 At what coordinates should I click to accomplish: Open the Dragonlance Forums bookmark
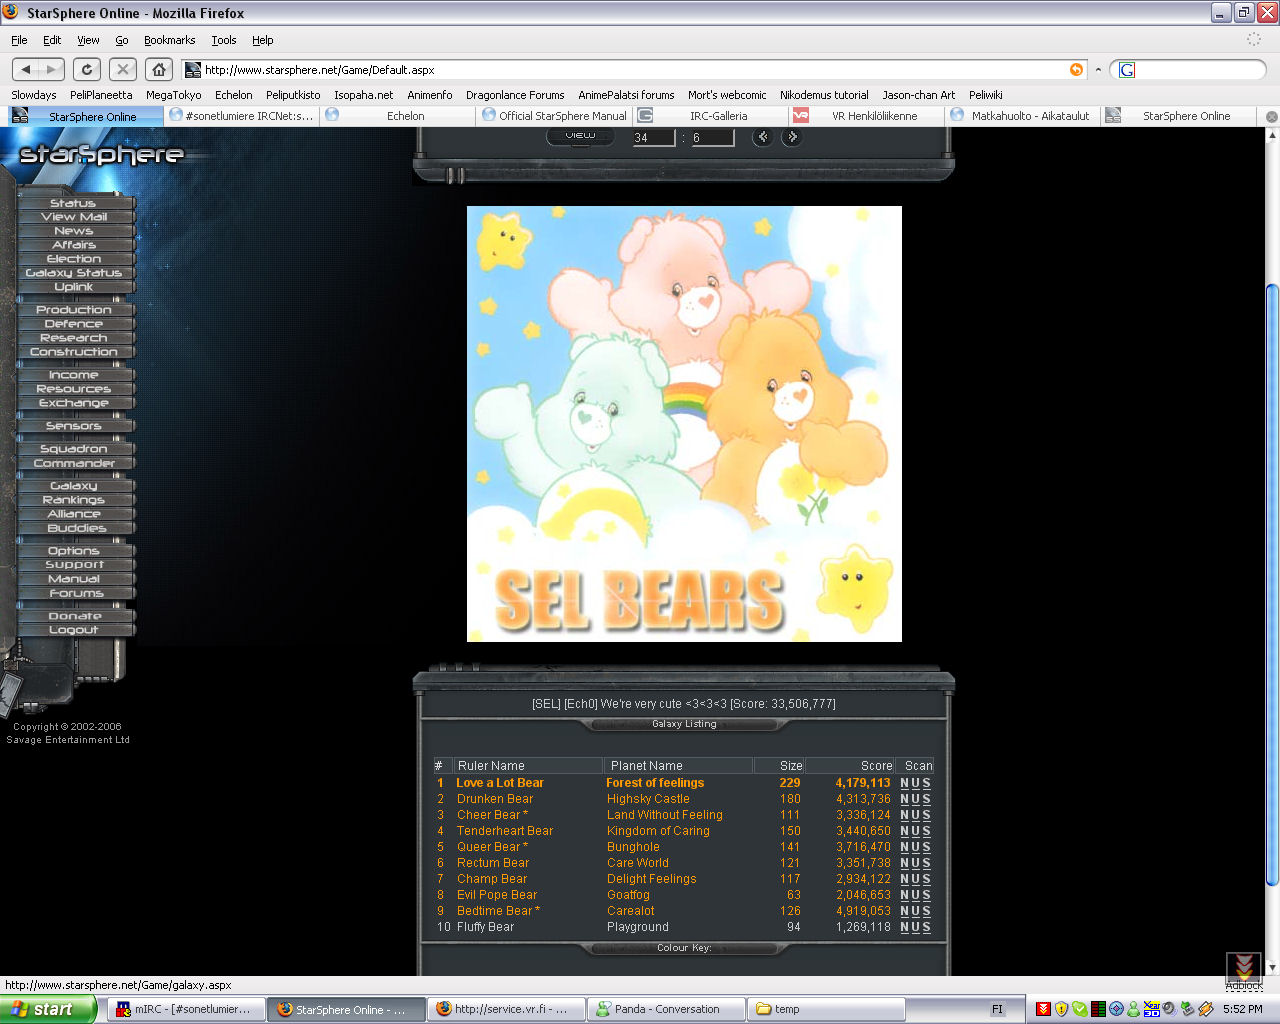click(x=515, y=95)
